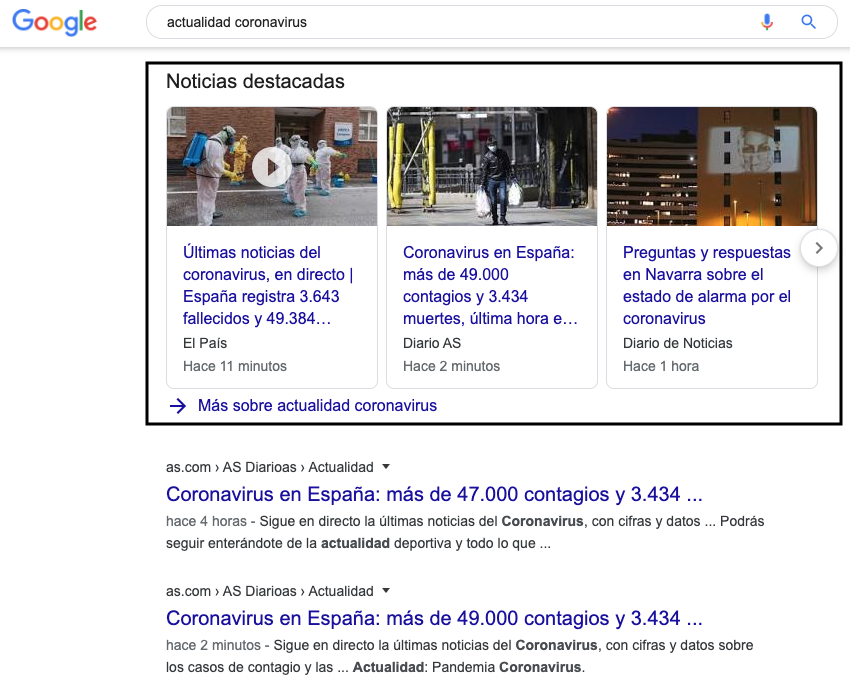Play the El País coronavirus video
The image size is (850, 689).
click(x=271, y=166)
